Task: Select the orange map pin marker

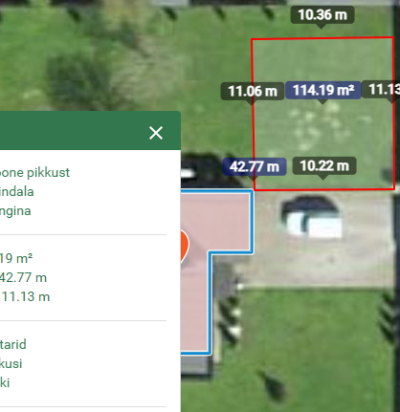Action: (x=185, y=246)
